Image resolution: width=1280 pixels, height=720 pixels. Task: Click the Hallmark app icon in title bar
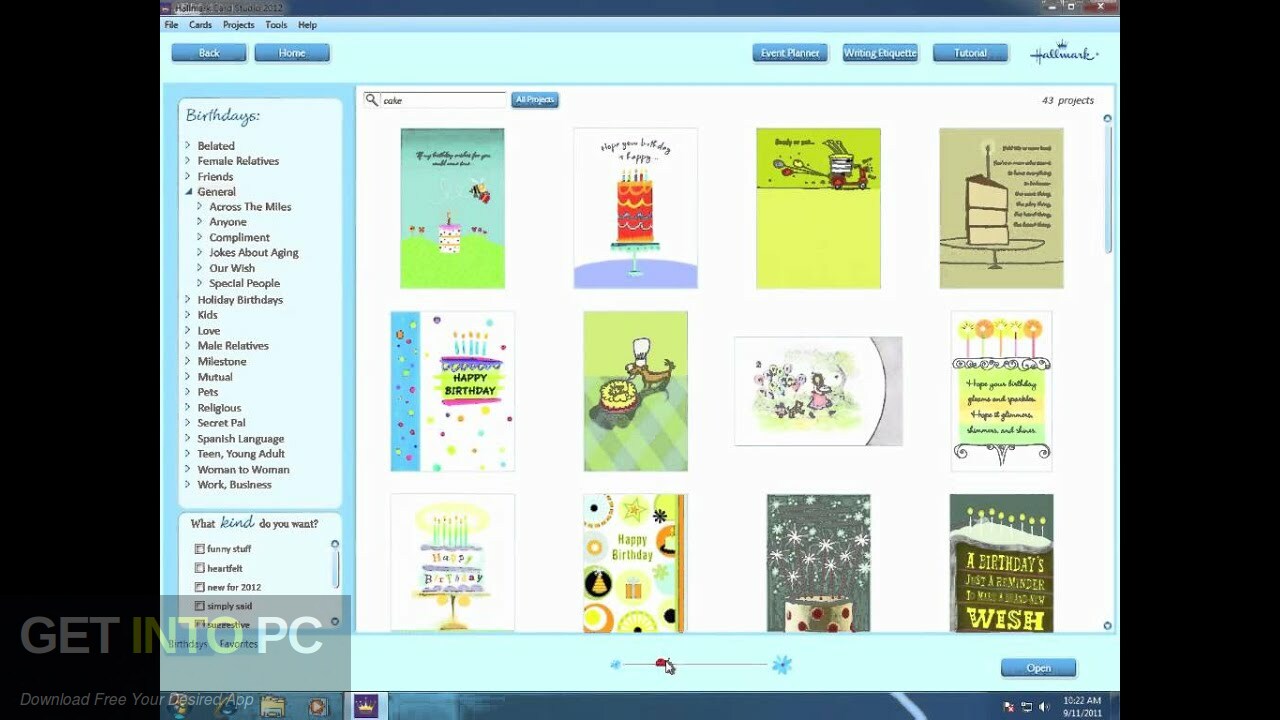(x=166, y=8)
